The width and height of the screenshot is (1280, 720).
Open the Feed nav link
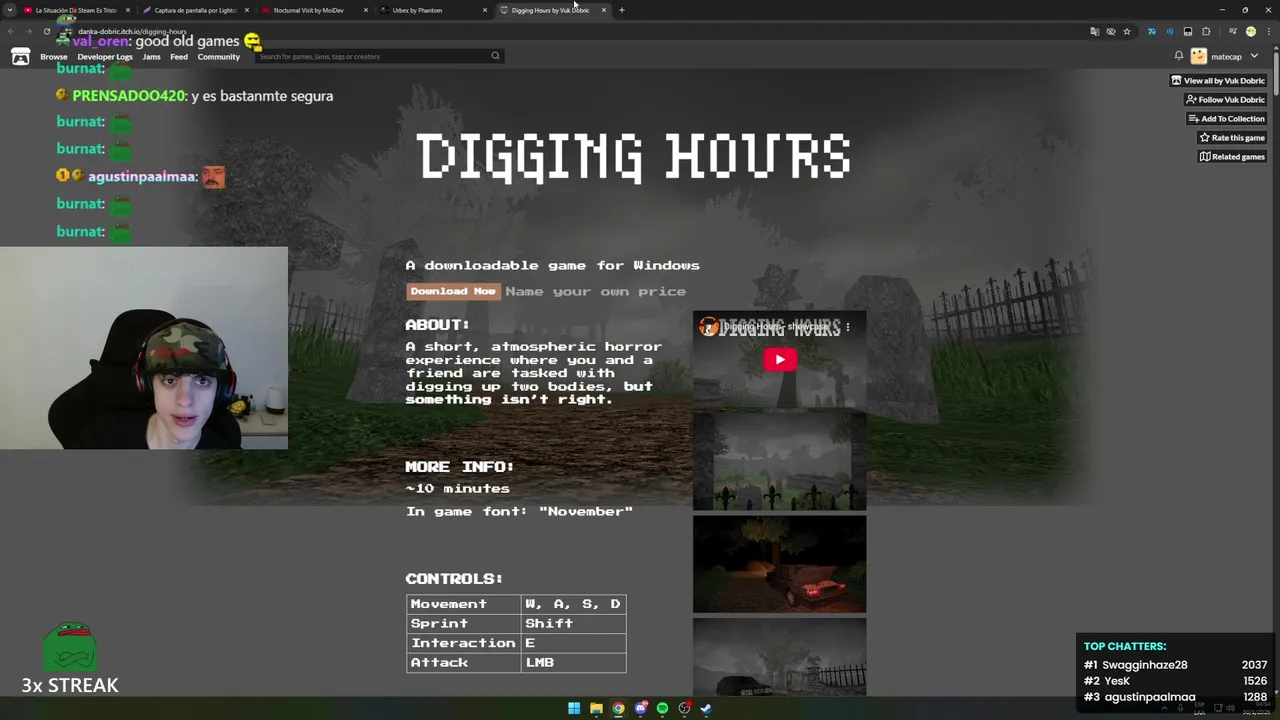(x=179, y=57)
